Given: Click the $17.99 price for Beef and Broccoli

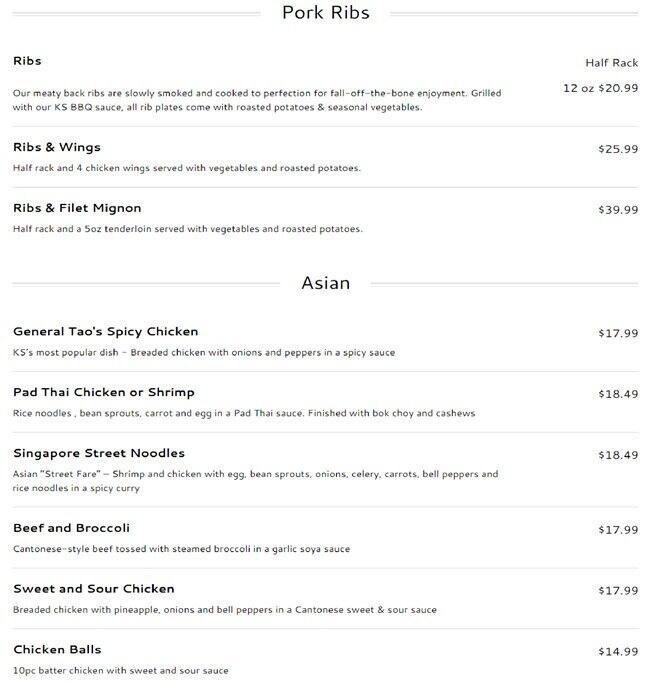Looking at the screenshot, I should pos(617,529).
